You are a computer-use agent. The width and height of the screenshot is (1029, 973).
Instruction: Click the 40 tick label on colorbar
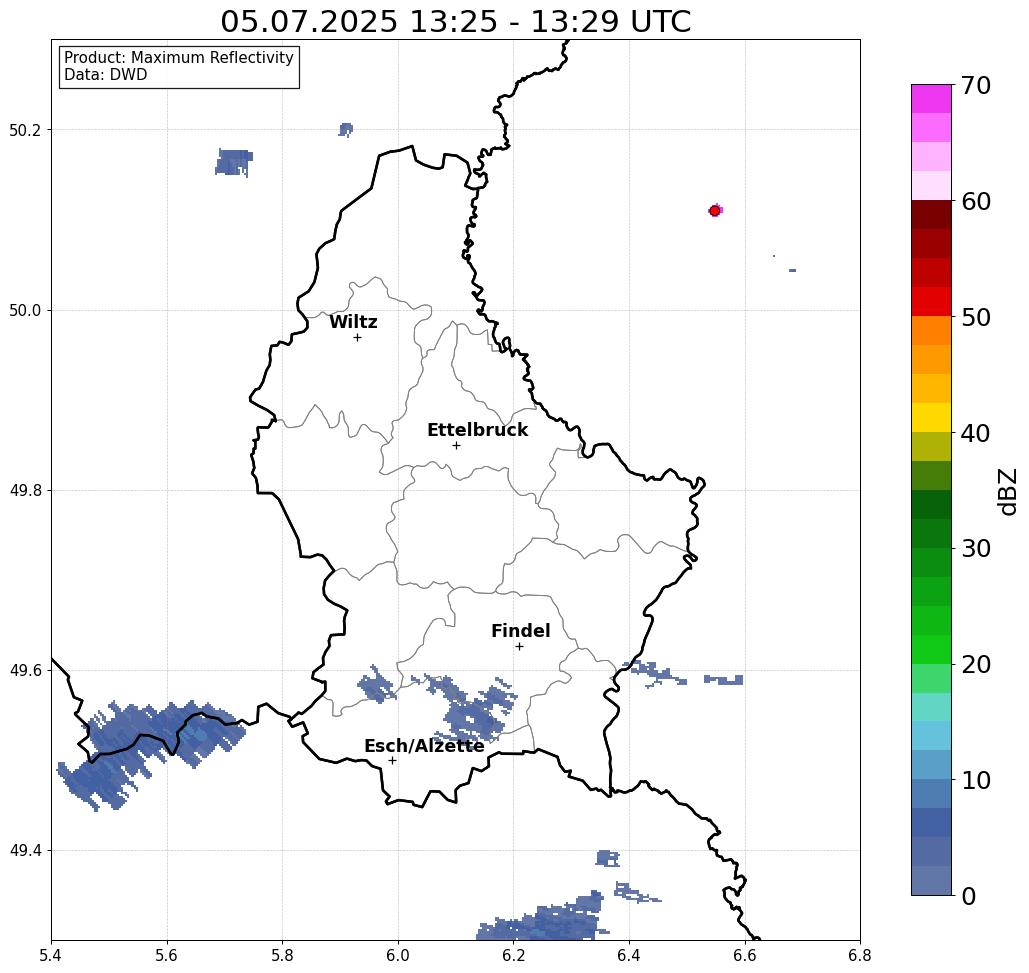pos(976,433)
